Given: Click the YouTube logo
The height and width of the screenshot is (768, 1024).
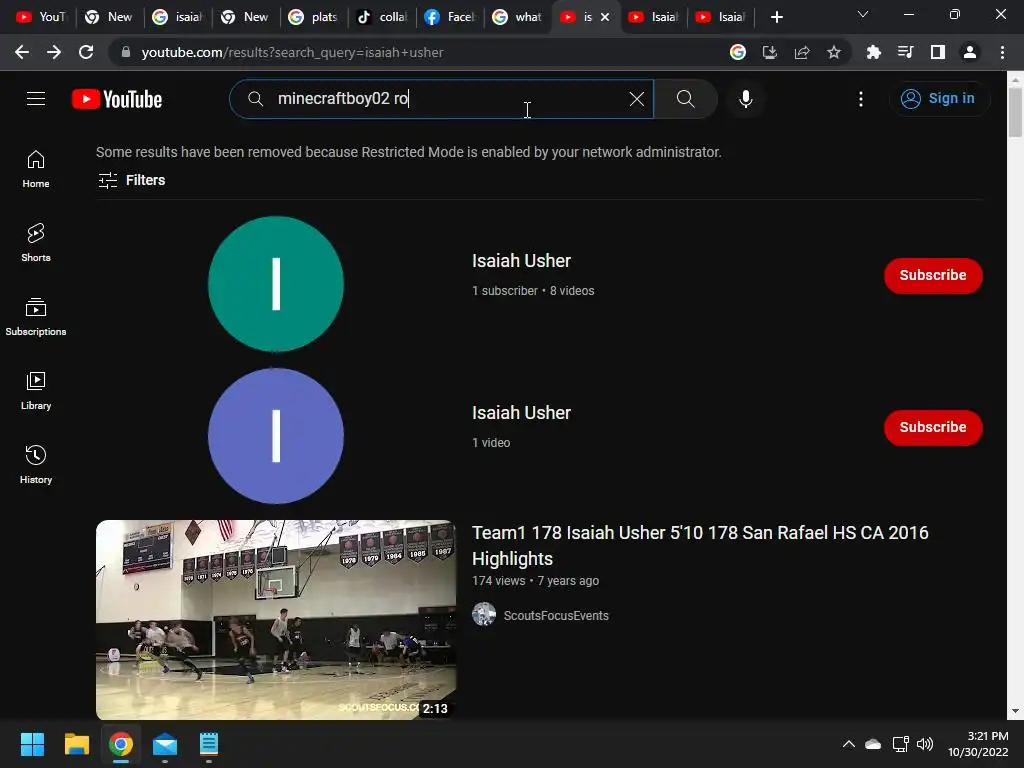Looking at the screenshot, I should coord(117,99).
